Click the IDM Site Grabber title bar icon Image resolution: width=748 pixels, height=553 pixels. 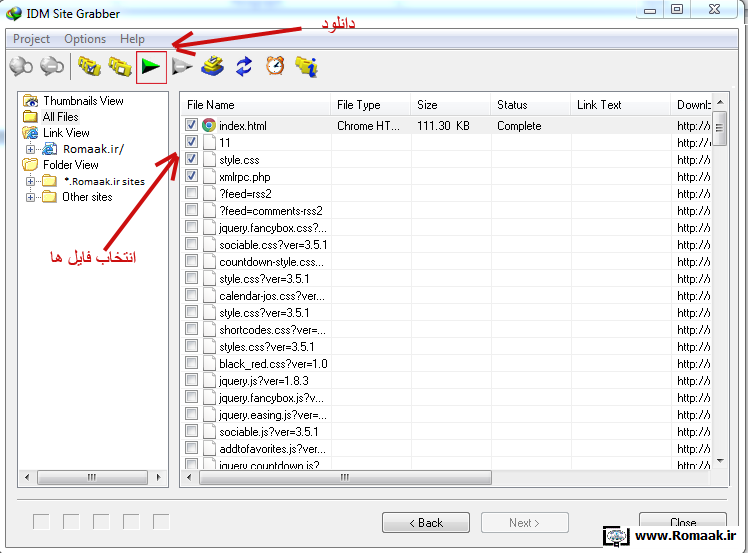[13, 13]
